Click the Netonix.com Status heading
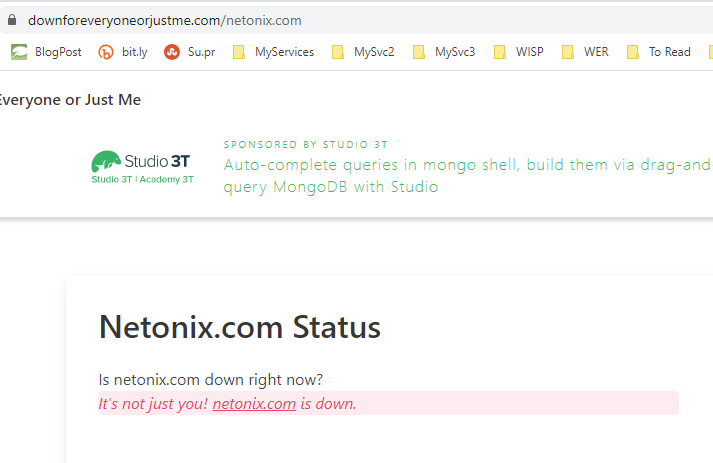Screen dimensions: 713x463 click(x=240, y=327)
